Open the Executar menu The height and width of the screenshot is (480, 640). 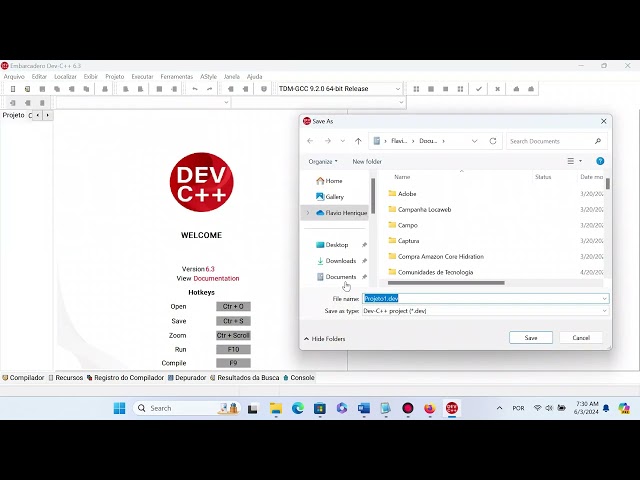pyautogui.click(x=142, y=77)
